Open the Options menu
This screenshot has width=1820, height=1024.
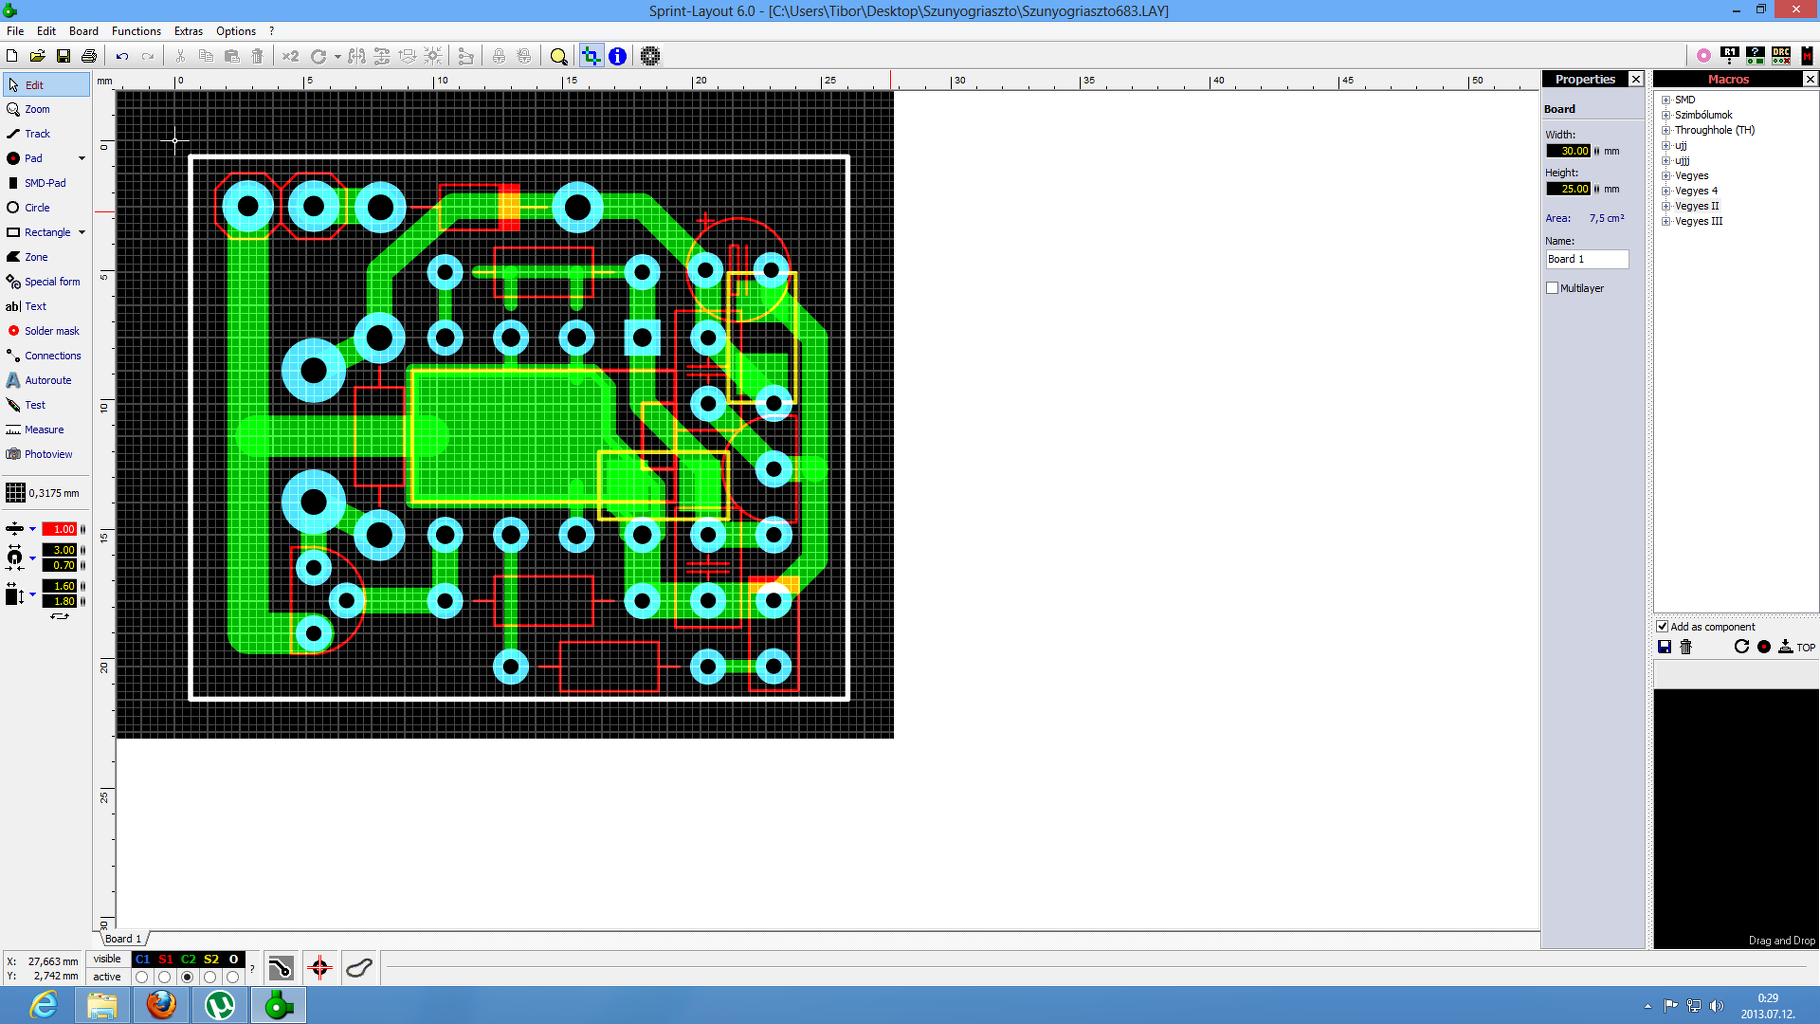(x=236, y=31)
